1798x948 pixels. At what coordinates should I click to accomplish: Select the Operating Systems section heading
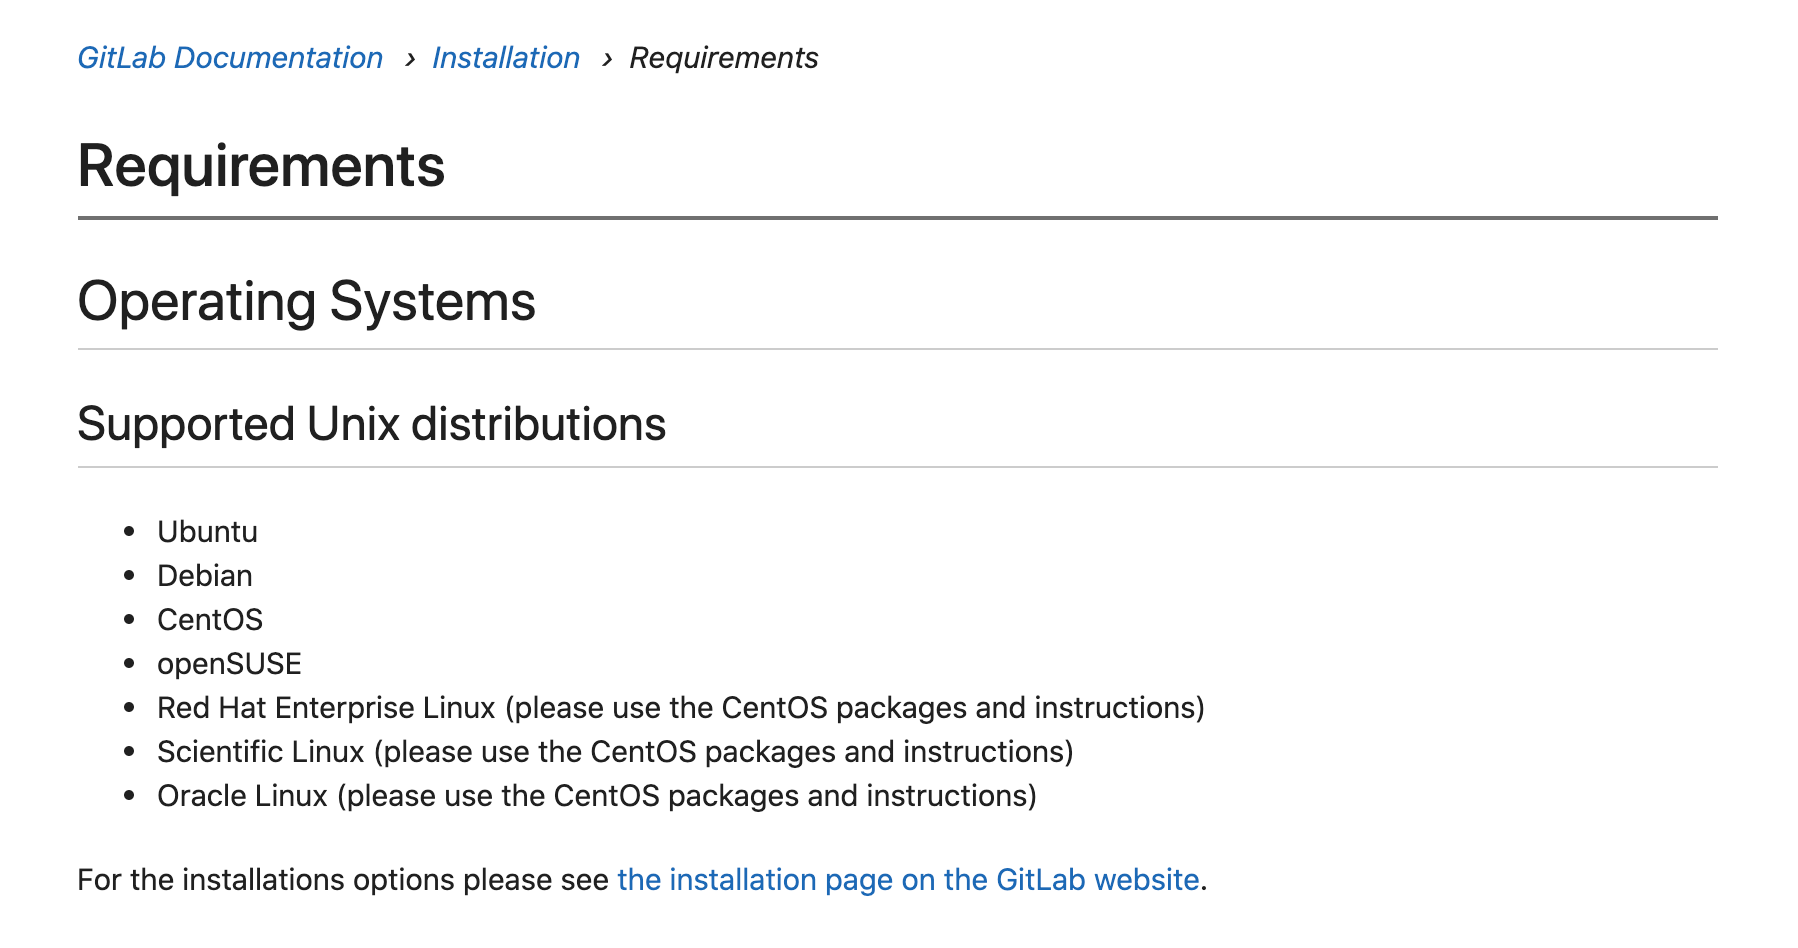coord(306,302)
